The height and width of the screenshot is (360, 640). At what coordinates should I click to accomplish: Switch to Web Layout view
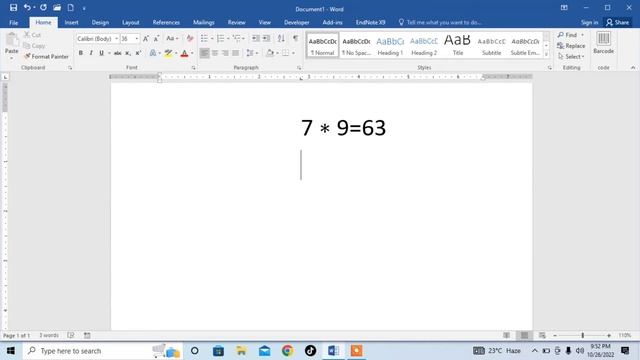point(542,335)
